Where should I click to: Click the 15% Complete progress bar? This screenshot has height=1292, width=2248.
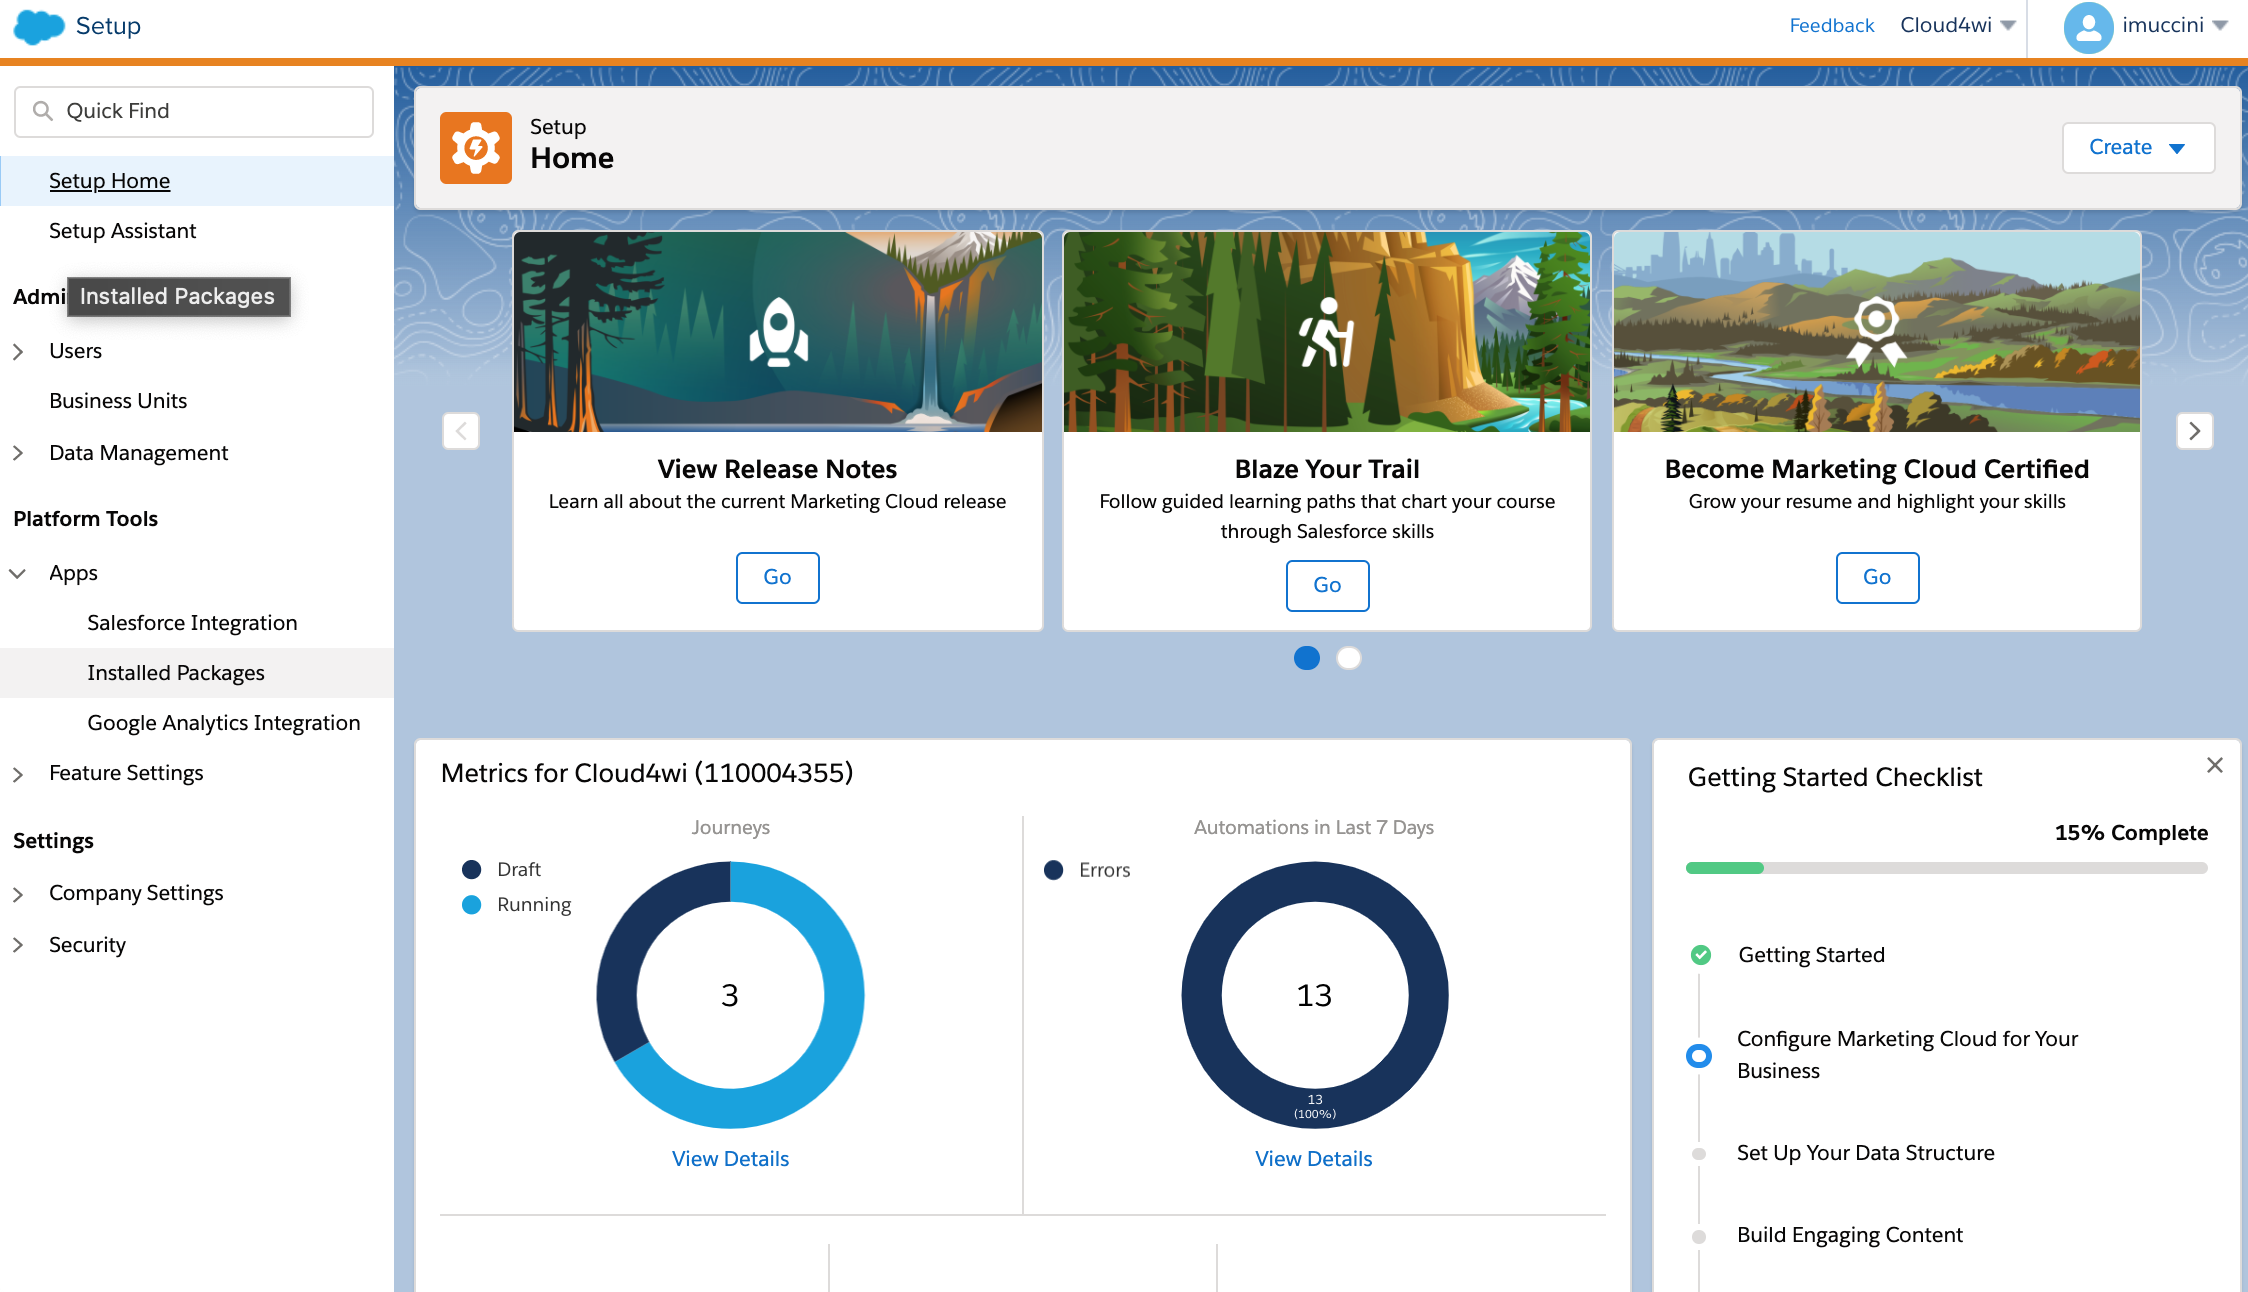[x=1946, y=868]
